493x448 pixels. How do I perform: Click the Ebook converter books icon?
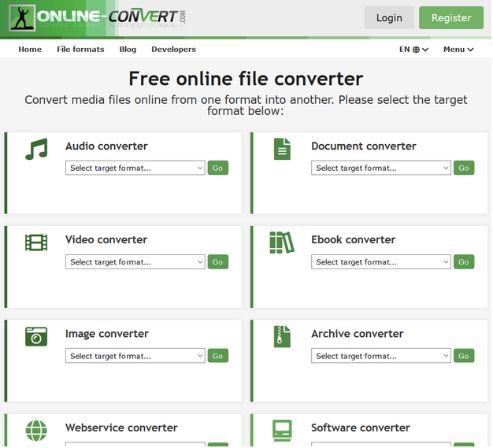tap(282, 243)
